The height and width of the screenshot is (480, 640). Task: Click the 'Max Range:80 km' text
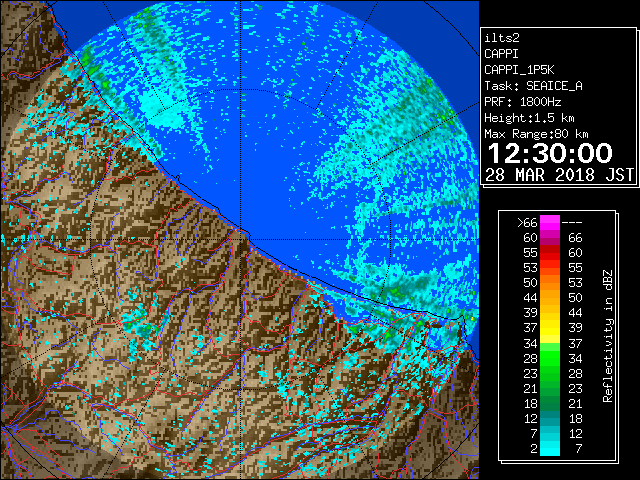click(536, 134)
